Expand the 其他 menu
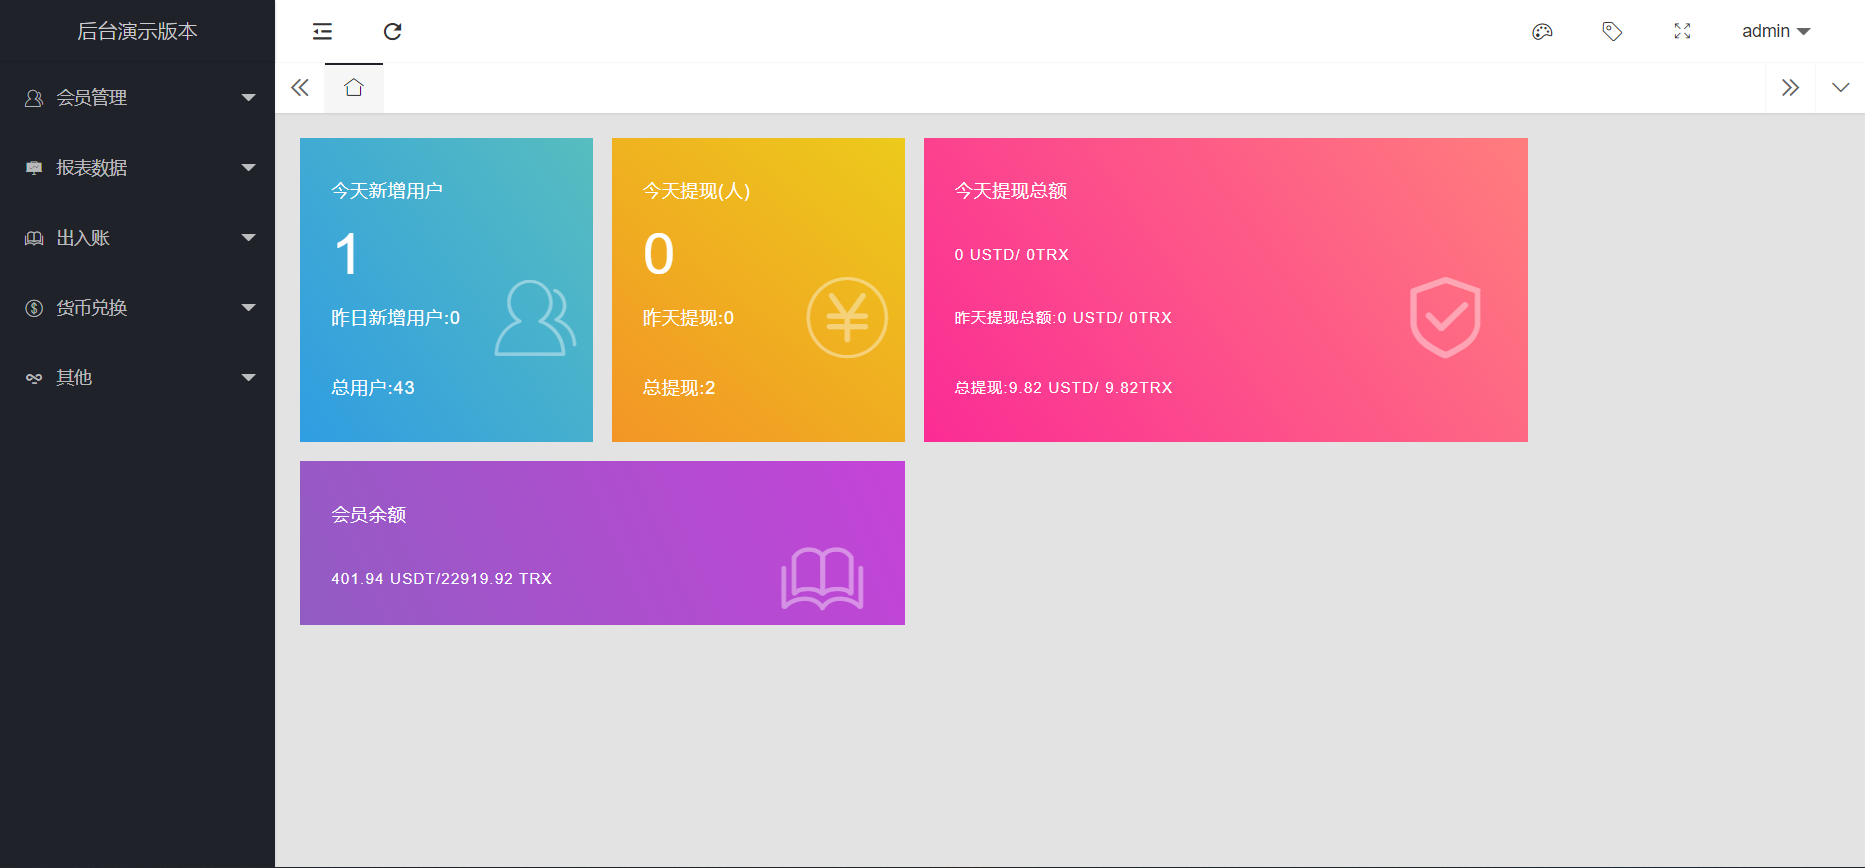1865x868 pixels. (x=138, y=378)
